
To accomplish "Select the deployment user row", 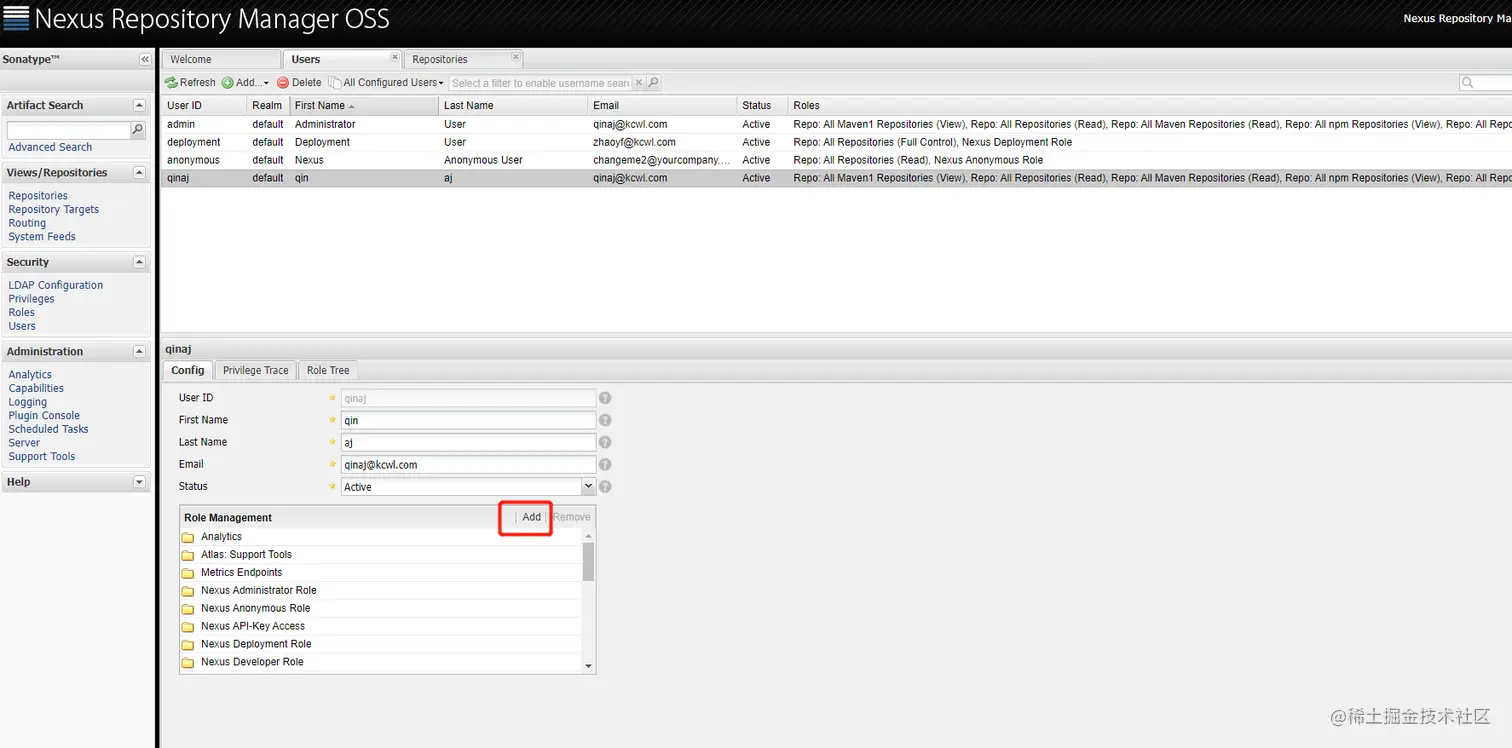I will tap(836, 142).
